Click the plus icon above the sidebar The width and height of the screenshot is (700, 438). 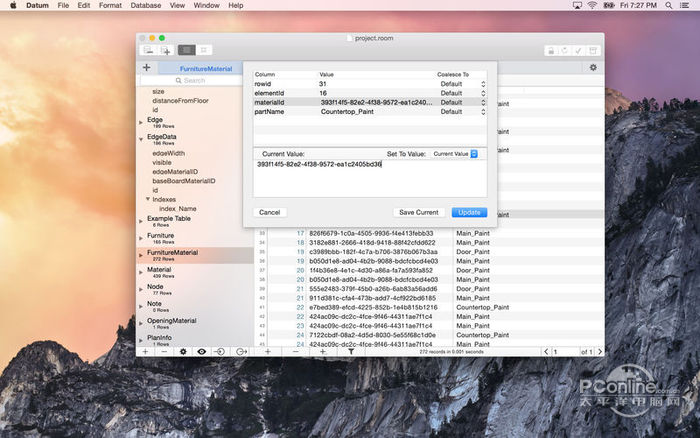pyautogui.click(x=147, y=68)
